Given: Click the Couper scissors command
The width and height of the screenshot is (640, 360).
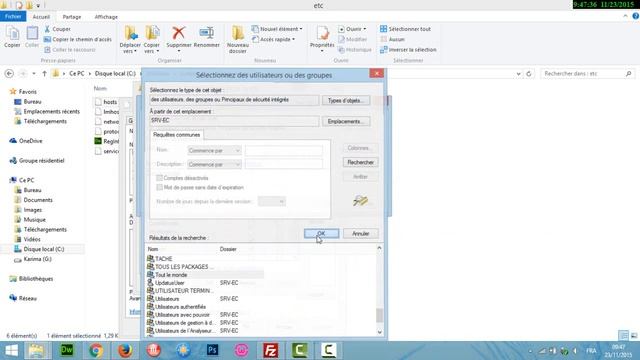Looking at the screenshot, I should [x=58, y=29].
